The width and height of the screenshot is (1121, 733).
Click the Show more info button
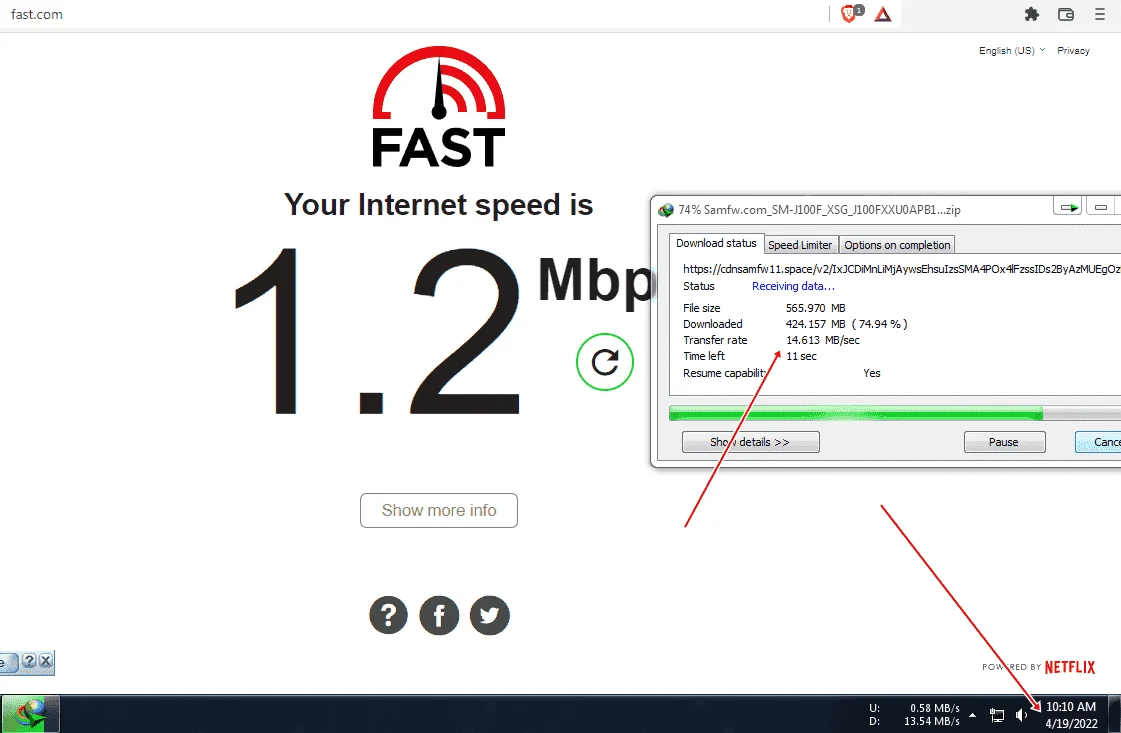[x=439, y=511]
